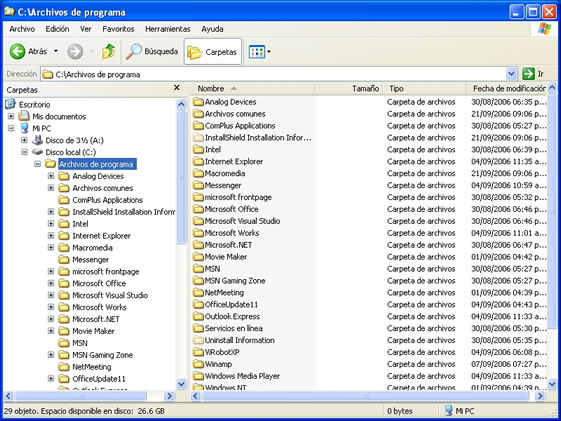Image resolution: width=561 pixels, height=421 pixels.
Task: Click the Outlook Express folder icon in list
Action: [x=198, y=317]
